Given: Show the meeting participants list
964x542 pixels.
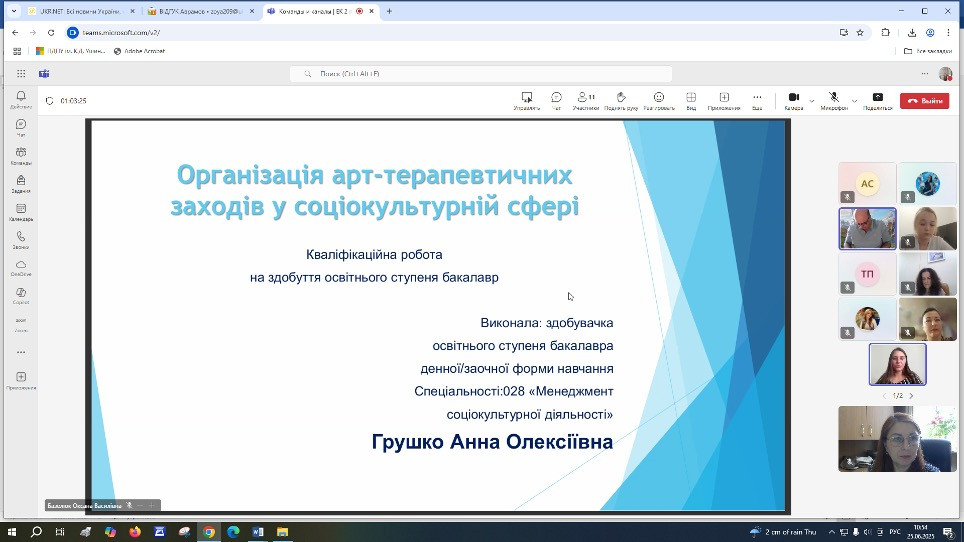Looking at the screenshot, I should click(x=586, y=100).
